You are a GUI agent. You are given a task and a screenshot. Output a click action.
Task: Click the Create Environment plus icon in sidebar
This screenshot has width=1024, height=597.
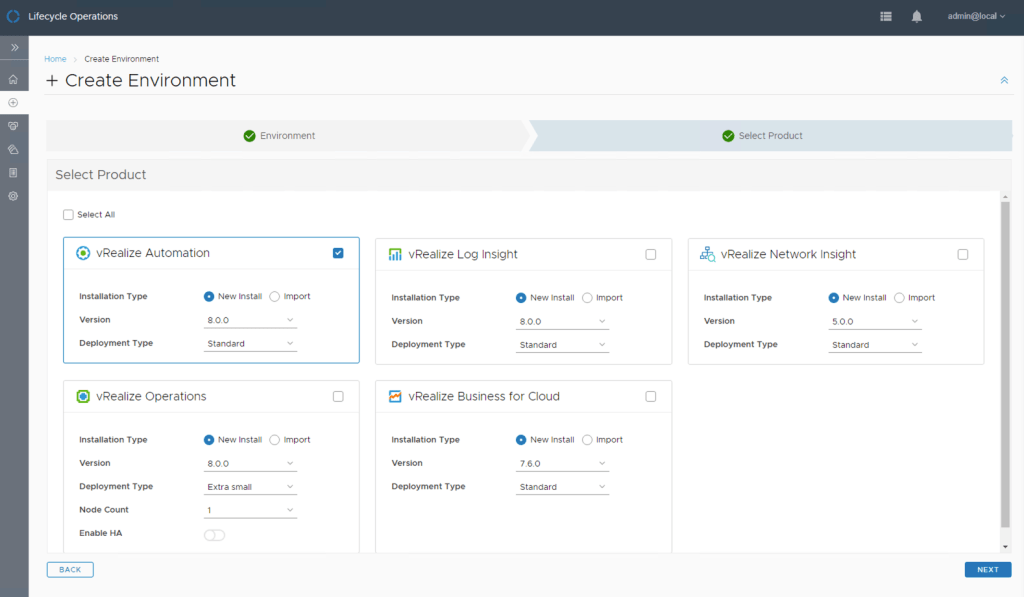click(13, 103)
